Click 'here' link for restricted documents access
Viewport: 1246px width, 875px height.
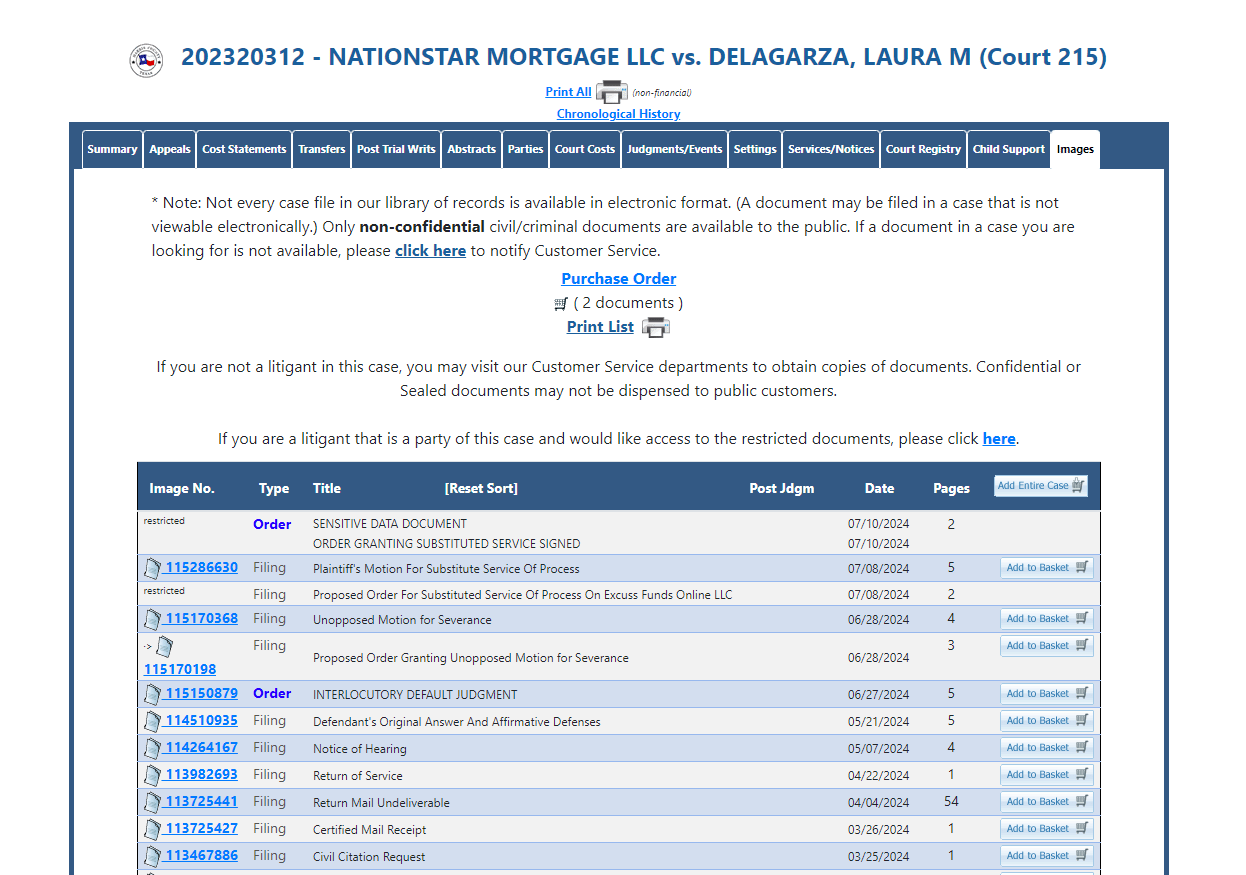(x=999, y=439)
